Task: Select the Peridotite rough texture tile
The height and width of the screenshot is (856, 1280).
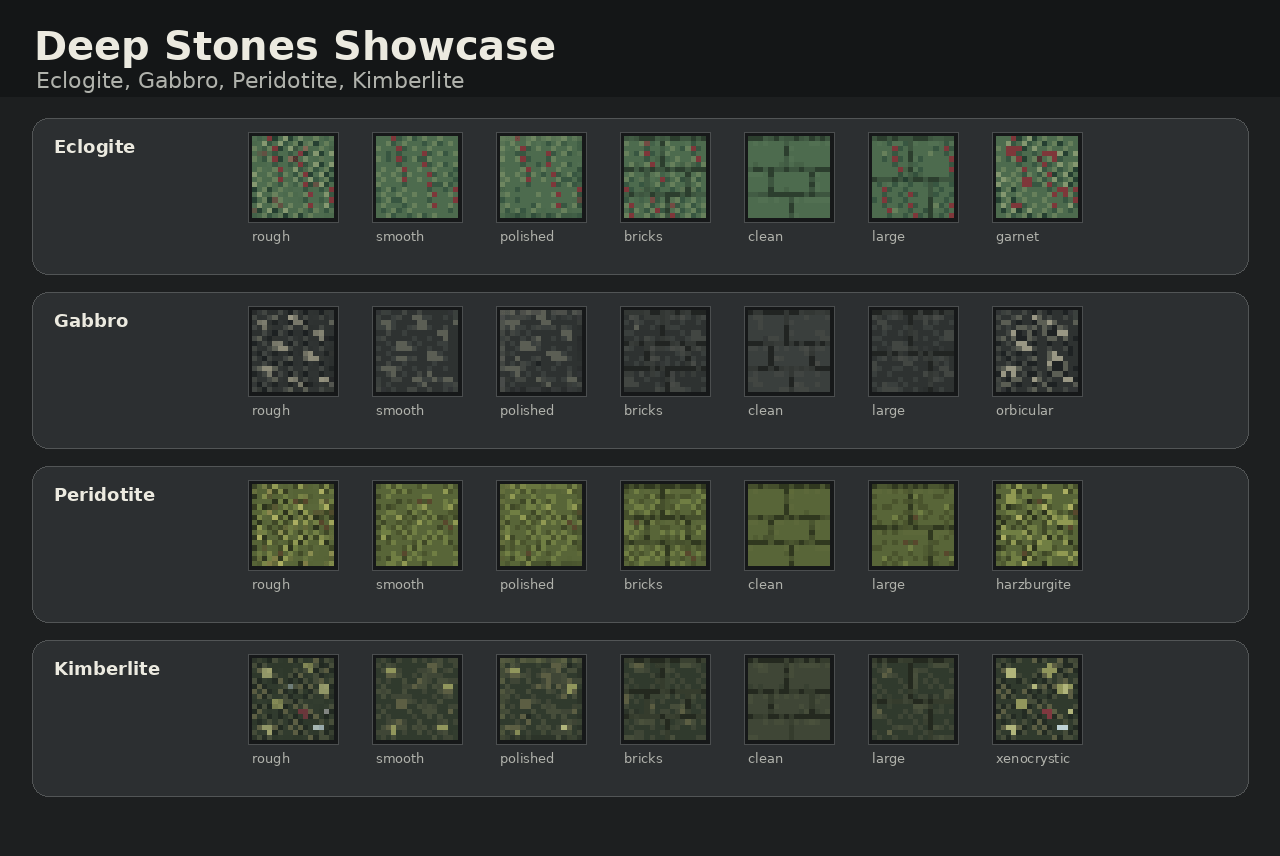Action: click(293, 525)
